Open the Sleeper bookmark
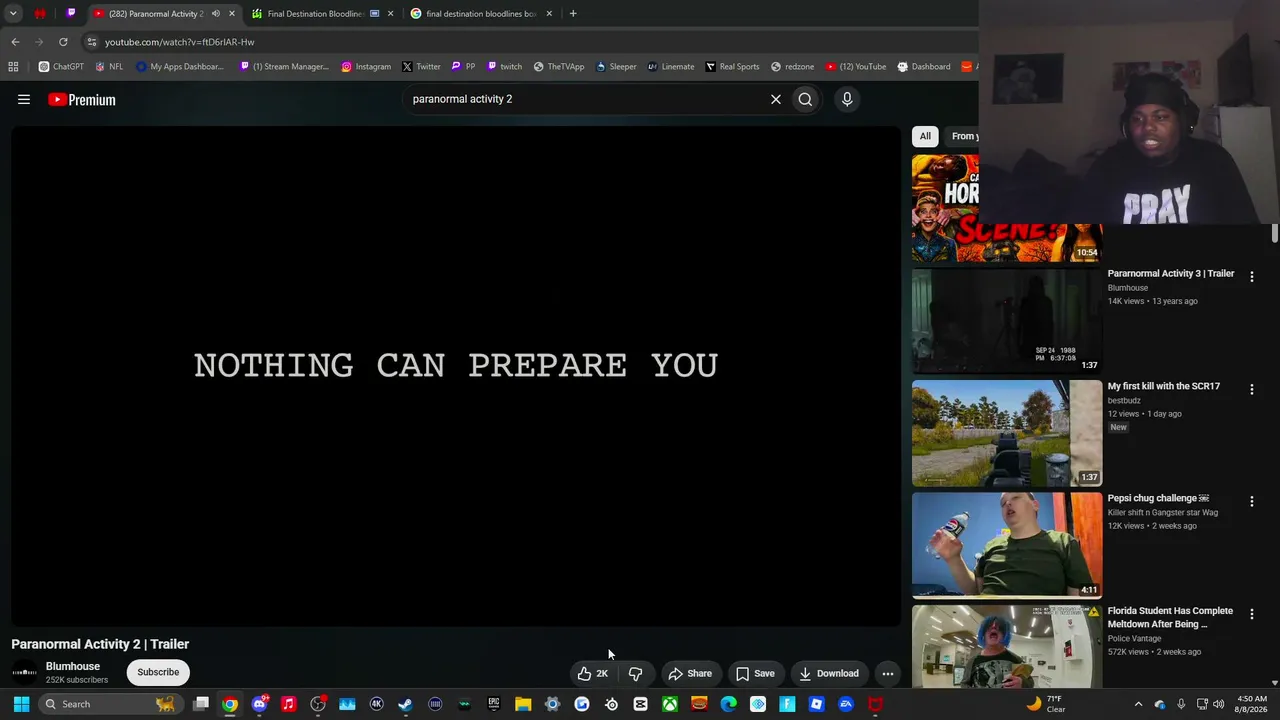Screen dimensions: 1280x720 click(616, 67)
